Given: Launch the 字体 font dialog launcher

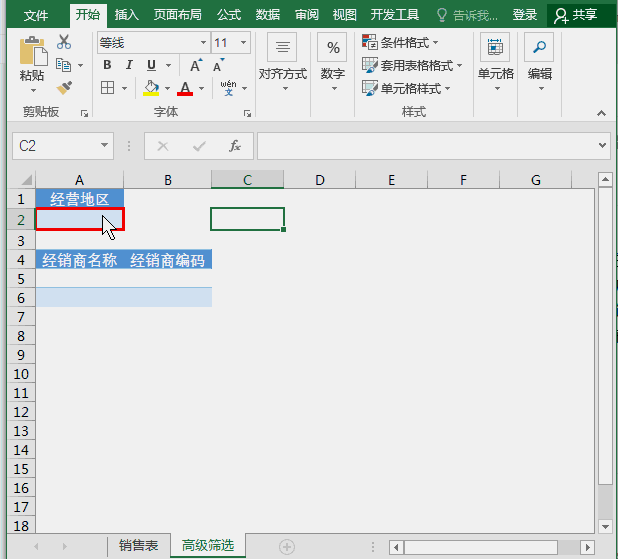Looking at the screenshot, I should tap(247, 114).
